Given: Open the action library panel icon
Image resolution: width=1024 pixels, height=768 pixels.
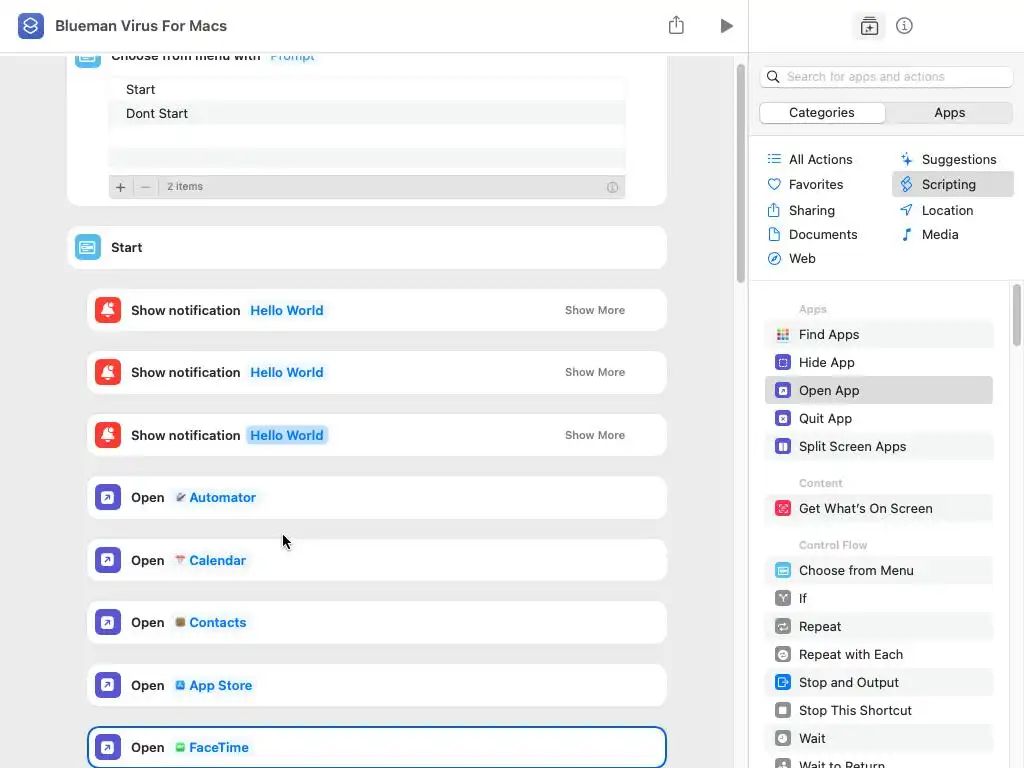Looking at the screenshot, I should coord(869,26).
